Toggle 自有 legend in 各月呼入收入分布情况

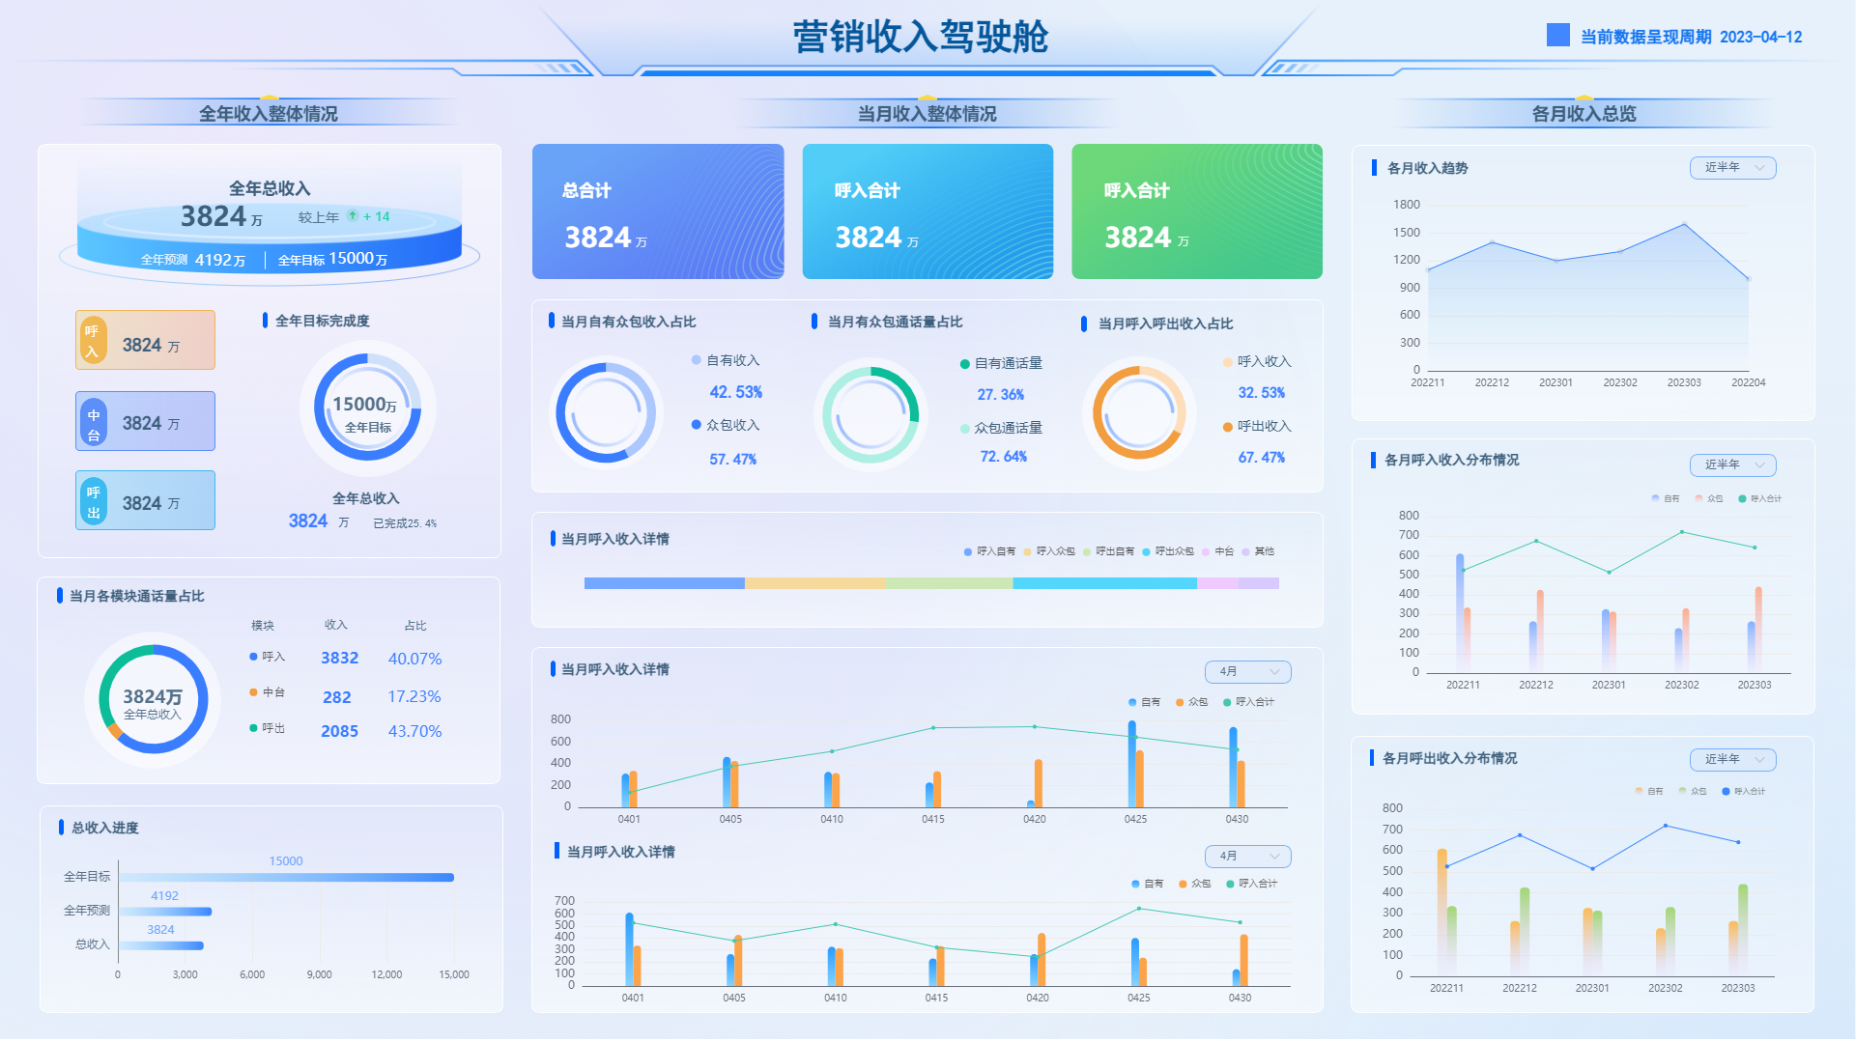[x=1666, y=498]
